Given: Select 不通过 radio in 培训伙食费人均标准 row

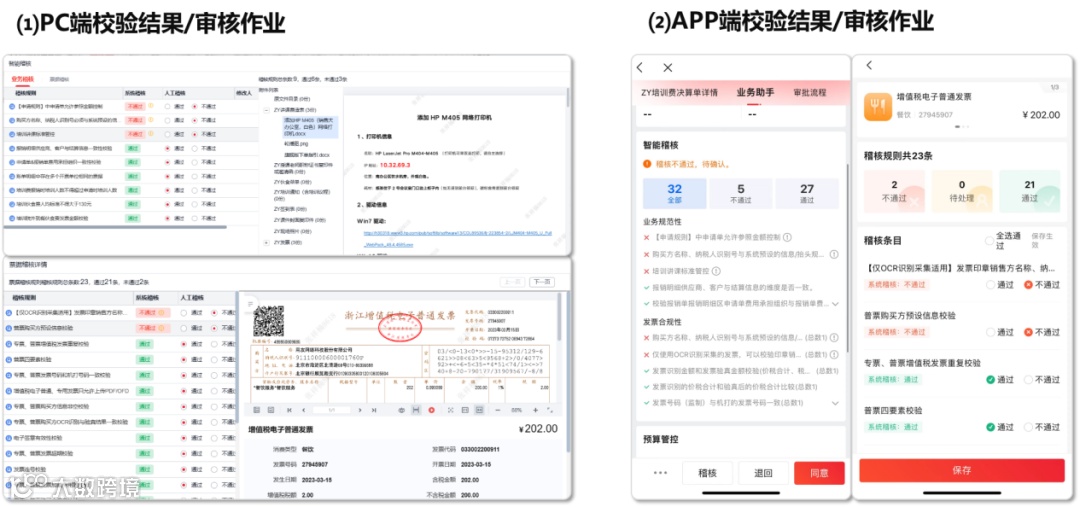Looking at the screenshot, I should (x=194, y=204).
